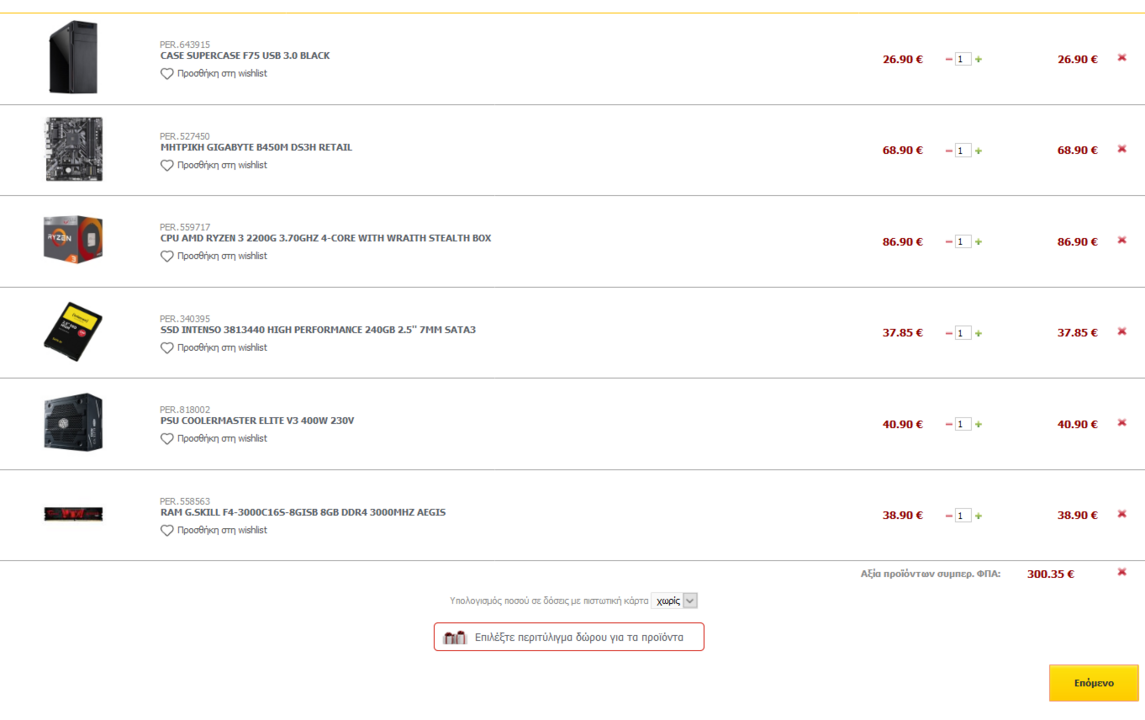Select label Αξία προϊόντων συμπερ. ΦΠΑ
The image size is (1145, 720).
click(930, 574)
